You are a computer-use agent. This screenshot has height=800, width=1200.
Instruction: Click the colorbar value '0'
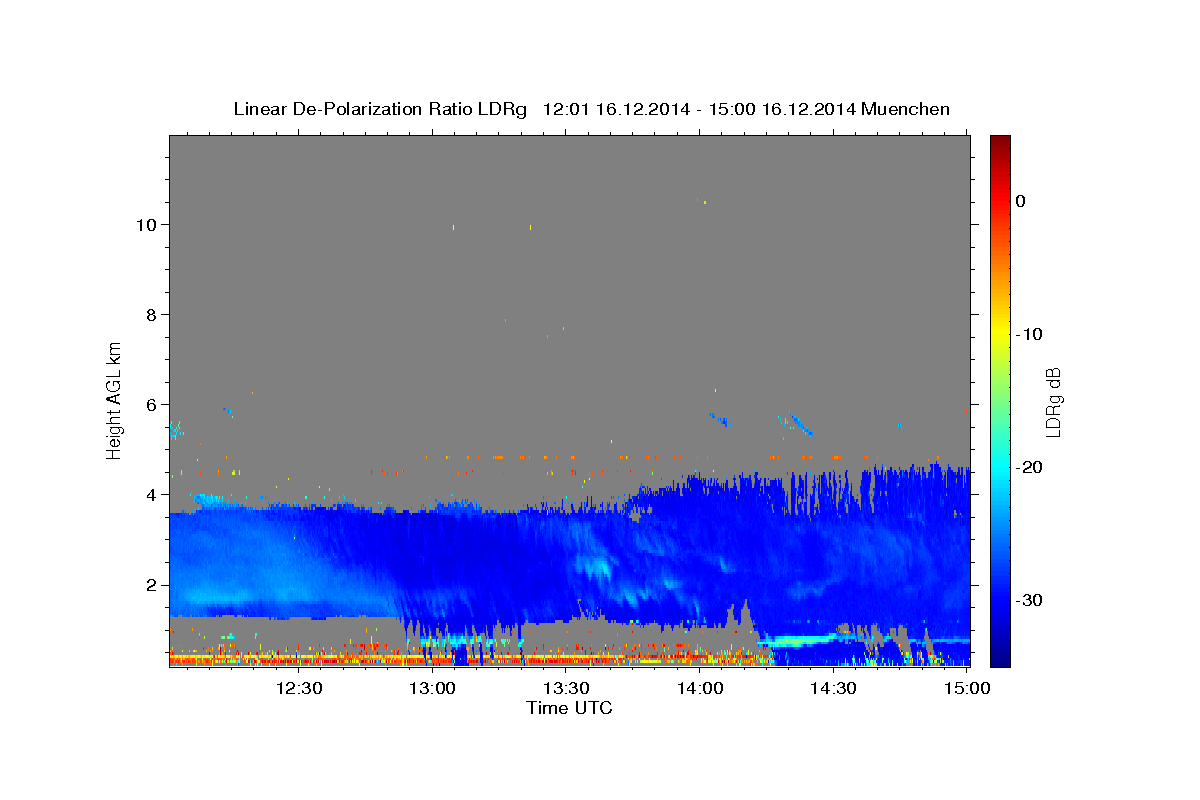(x=1021, y=201)
